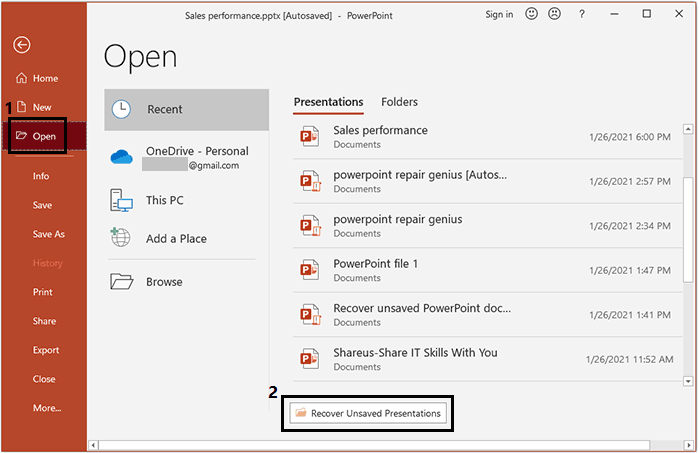Click the icon of powerpoint repair genius [Autos...
The height and width of the screenshot is (453, 700).
(310, 181)
